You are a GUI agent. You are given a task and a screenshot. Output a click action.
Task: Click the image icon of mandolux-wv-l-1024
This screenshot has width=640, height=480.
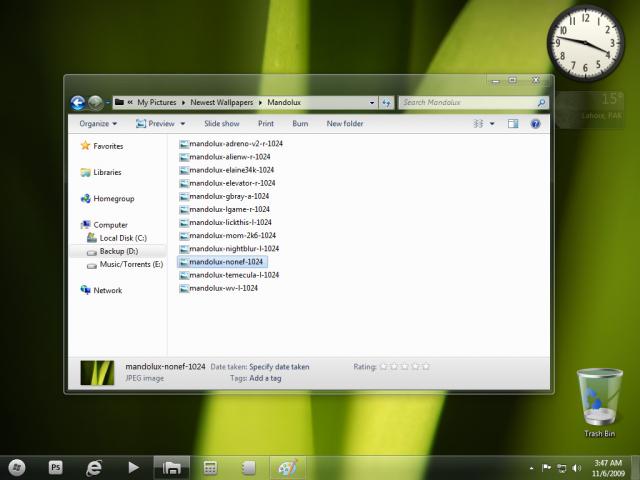(x=184, y=288)
